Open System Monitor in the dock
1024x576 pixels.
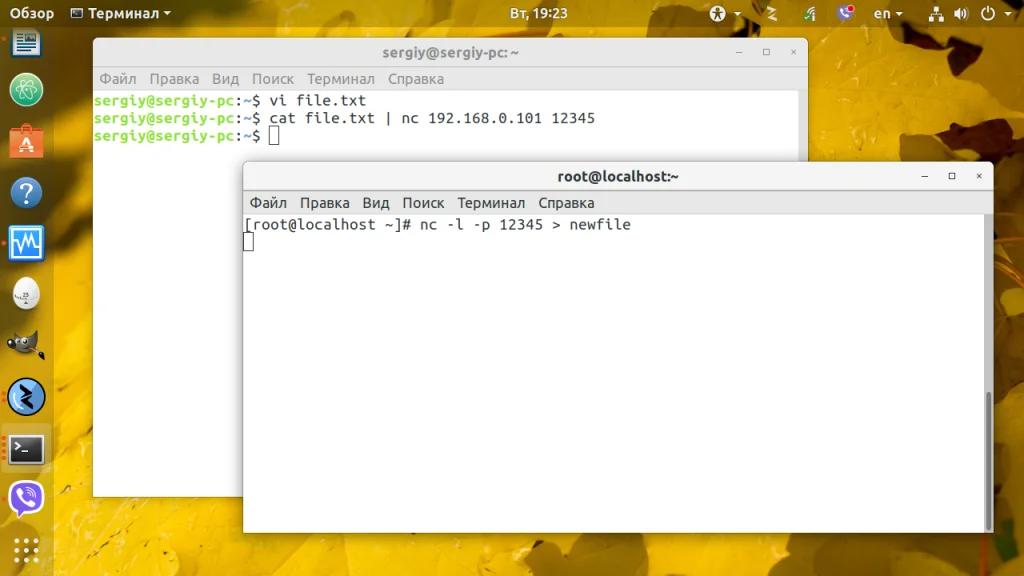click(x=26, y=244)
